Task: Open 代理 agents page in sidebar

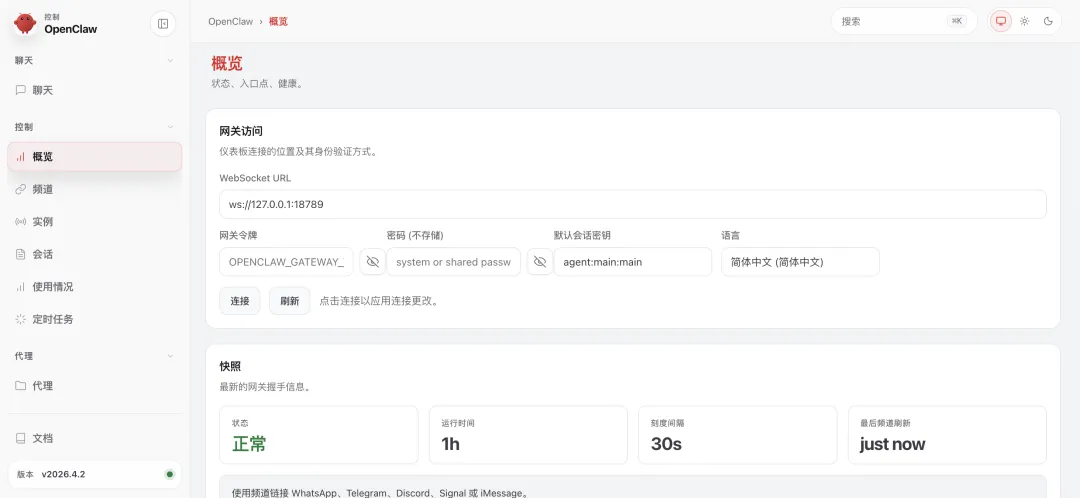Action: (x=94, y=386)
